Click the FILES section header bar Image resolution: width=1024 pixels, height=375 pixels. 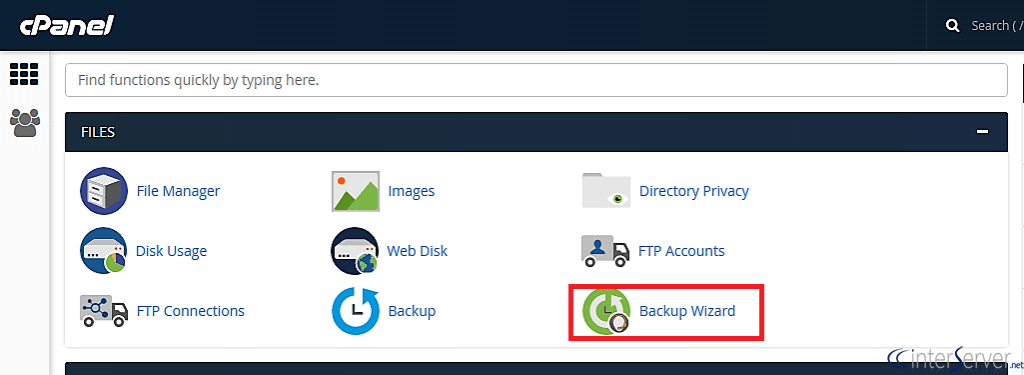(x=536, y=132)
